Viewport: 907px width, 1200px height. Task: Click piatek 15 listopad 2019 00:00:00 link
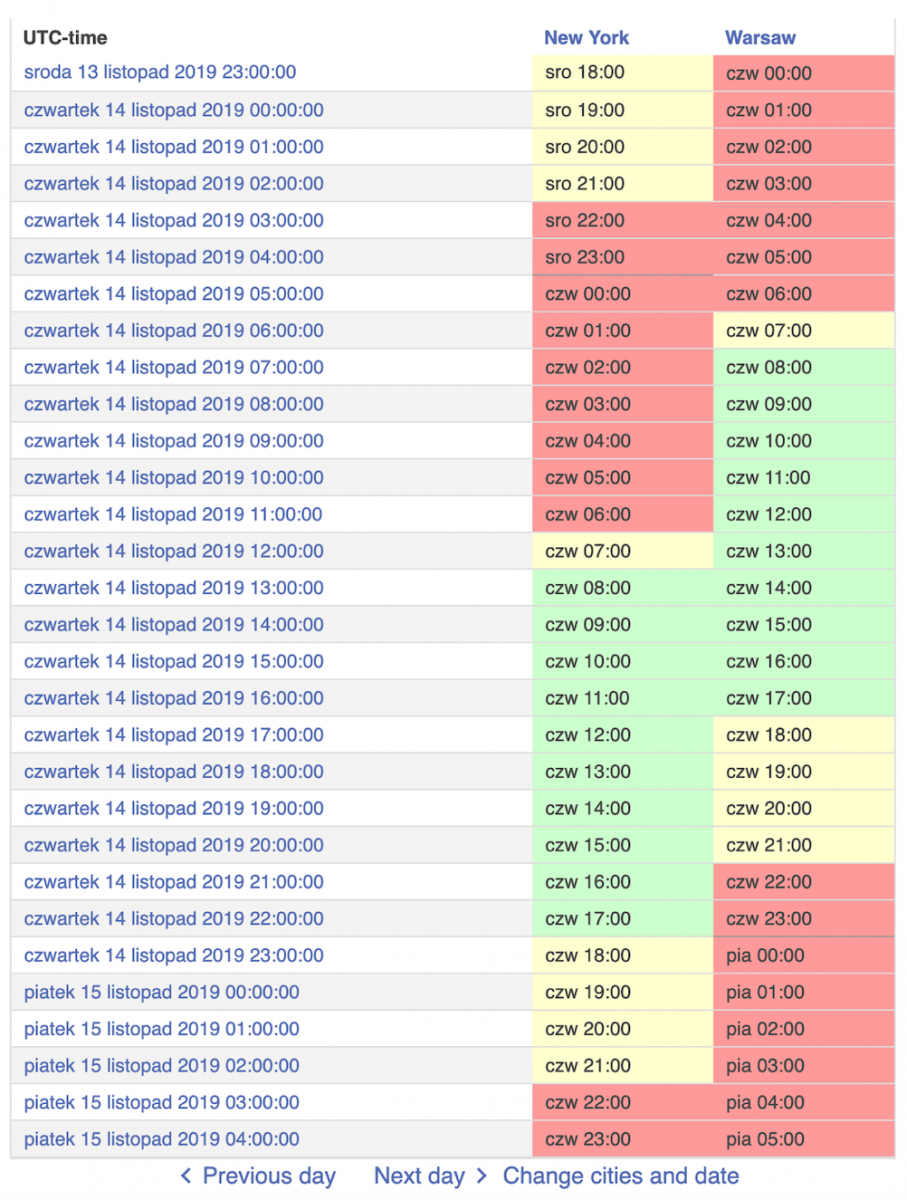click(161, 993)
